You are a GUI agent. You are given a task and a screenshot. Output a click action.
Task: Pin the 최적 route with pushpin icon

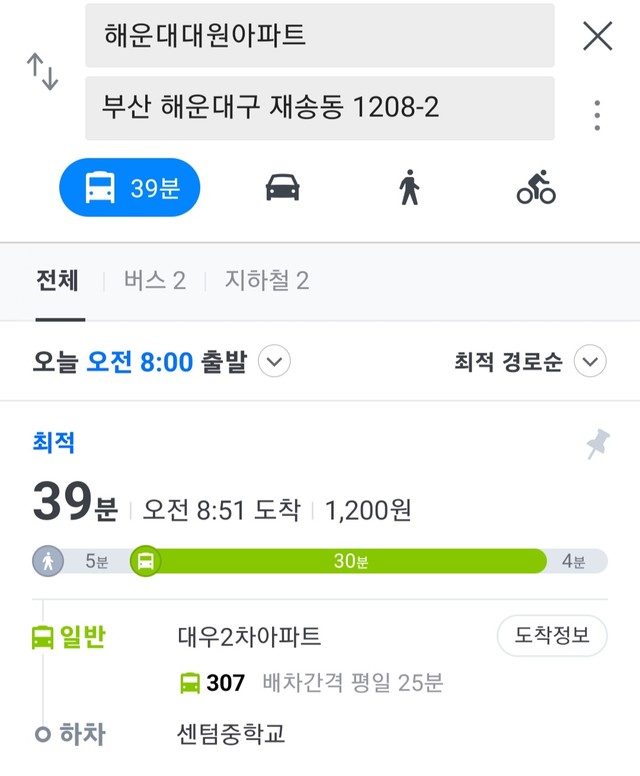598,443
